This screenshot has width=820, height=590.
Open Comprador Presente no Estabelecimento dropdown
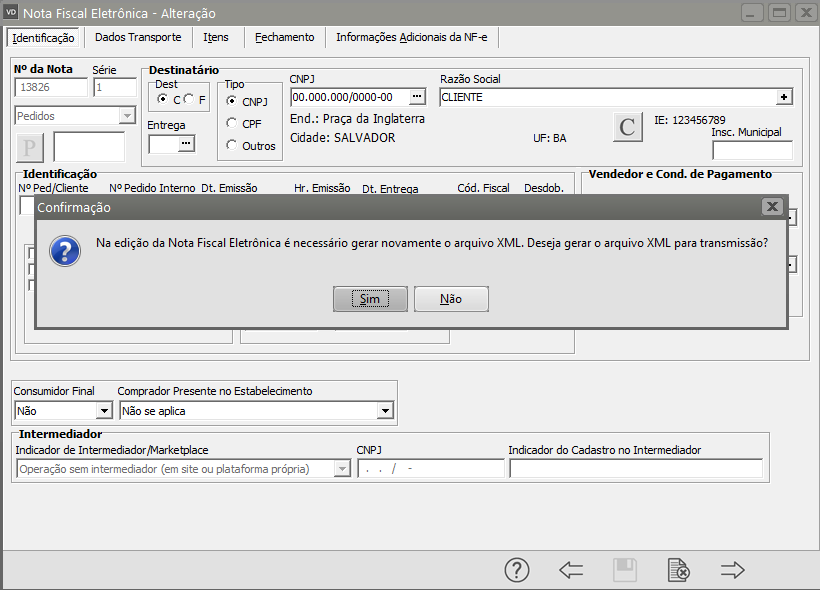point(385,411)
